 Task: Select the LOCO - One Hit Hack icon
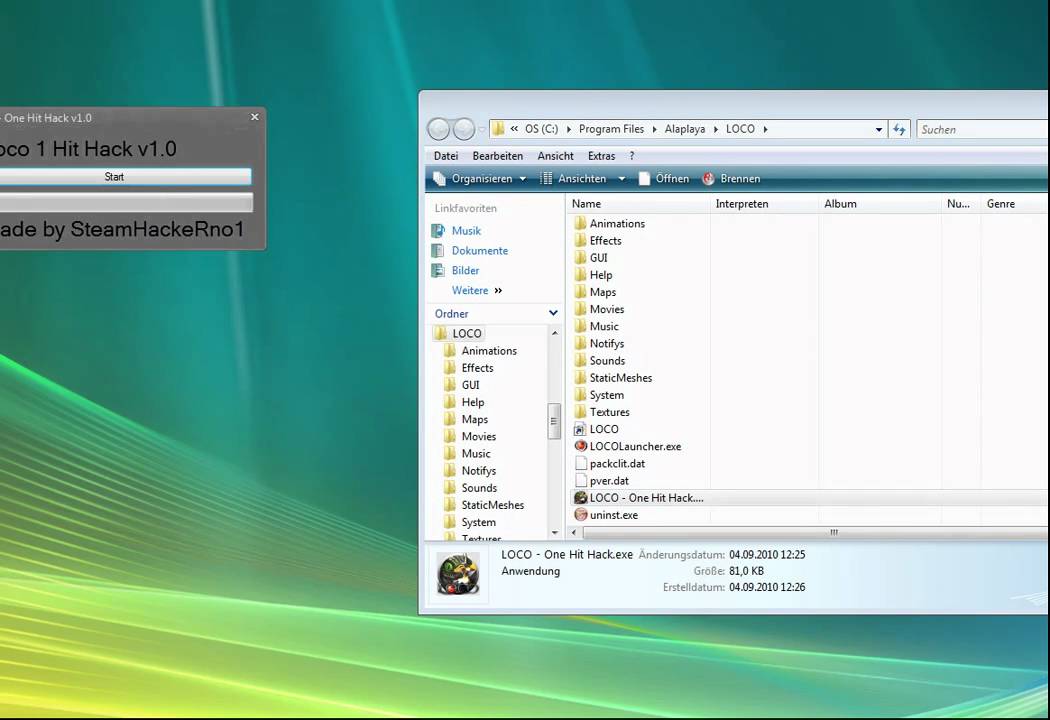point(581,498)
